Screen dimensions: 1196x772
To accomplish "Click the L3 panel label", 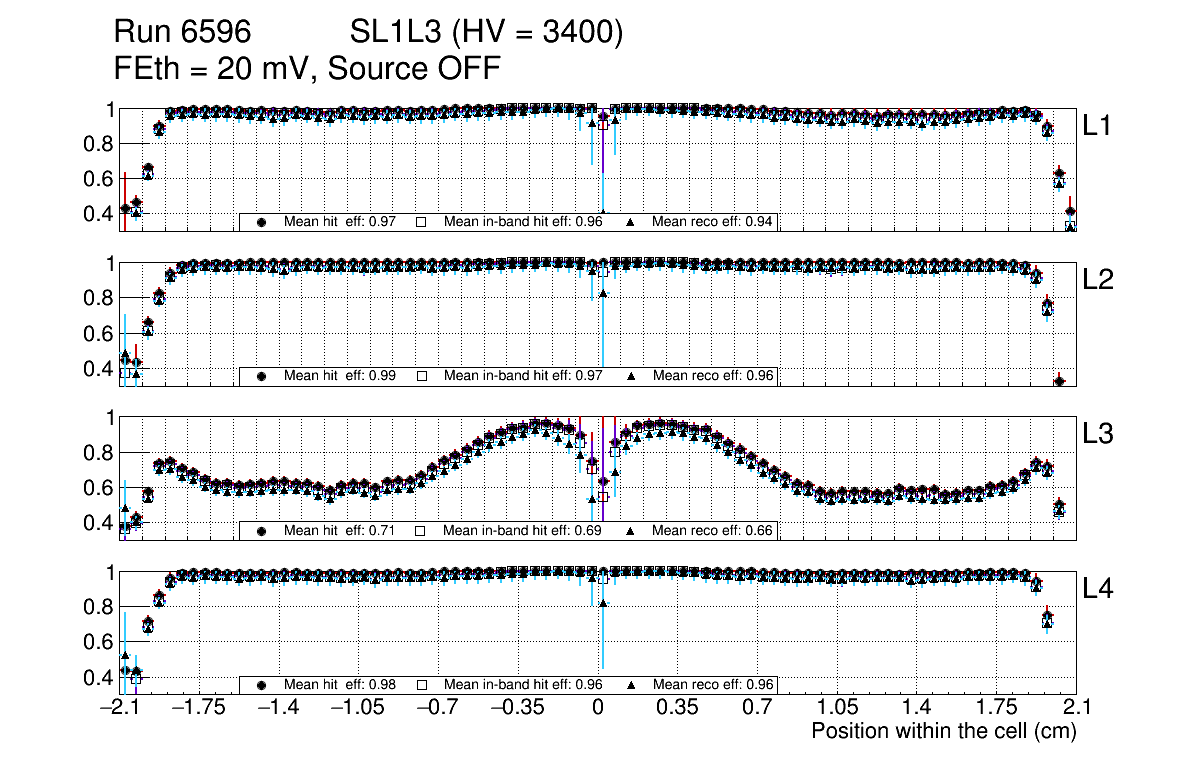I will (1097, 434).
